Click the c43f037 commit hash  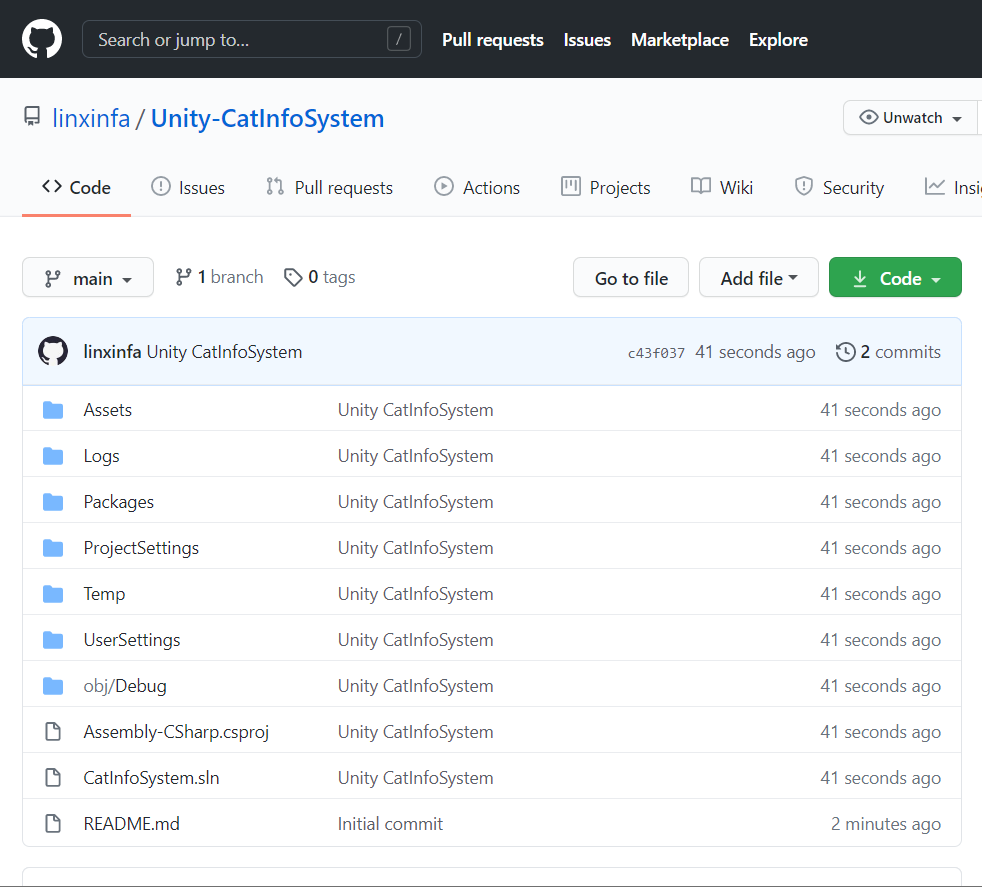656,353
